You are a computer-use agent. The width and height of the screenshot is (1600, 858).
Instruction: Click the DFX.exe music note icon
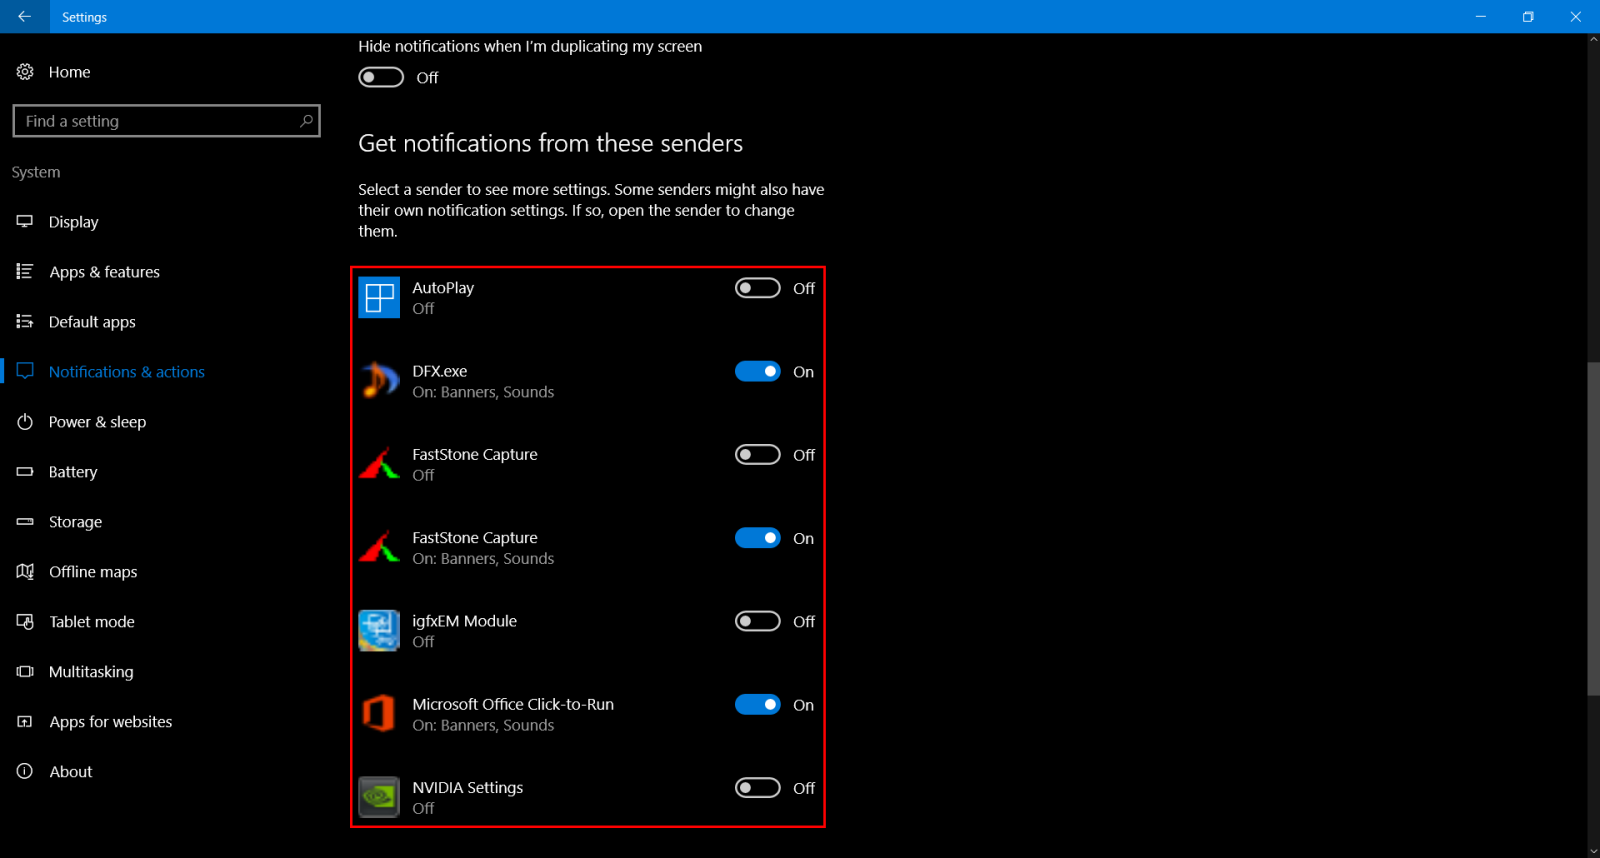379,380
